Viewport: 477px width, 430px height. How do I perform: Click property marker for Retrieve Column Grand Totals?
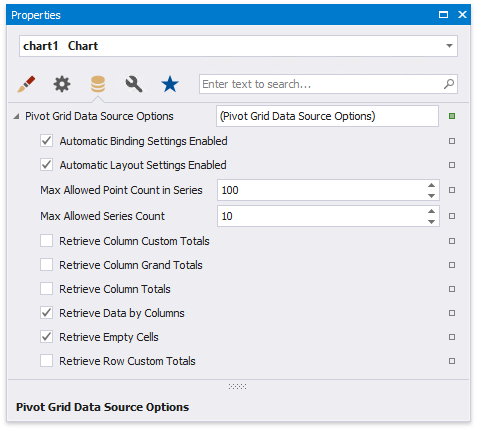pyautogui.click(x=452, y=265)
